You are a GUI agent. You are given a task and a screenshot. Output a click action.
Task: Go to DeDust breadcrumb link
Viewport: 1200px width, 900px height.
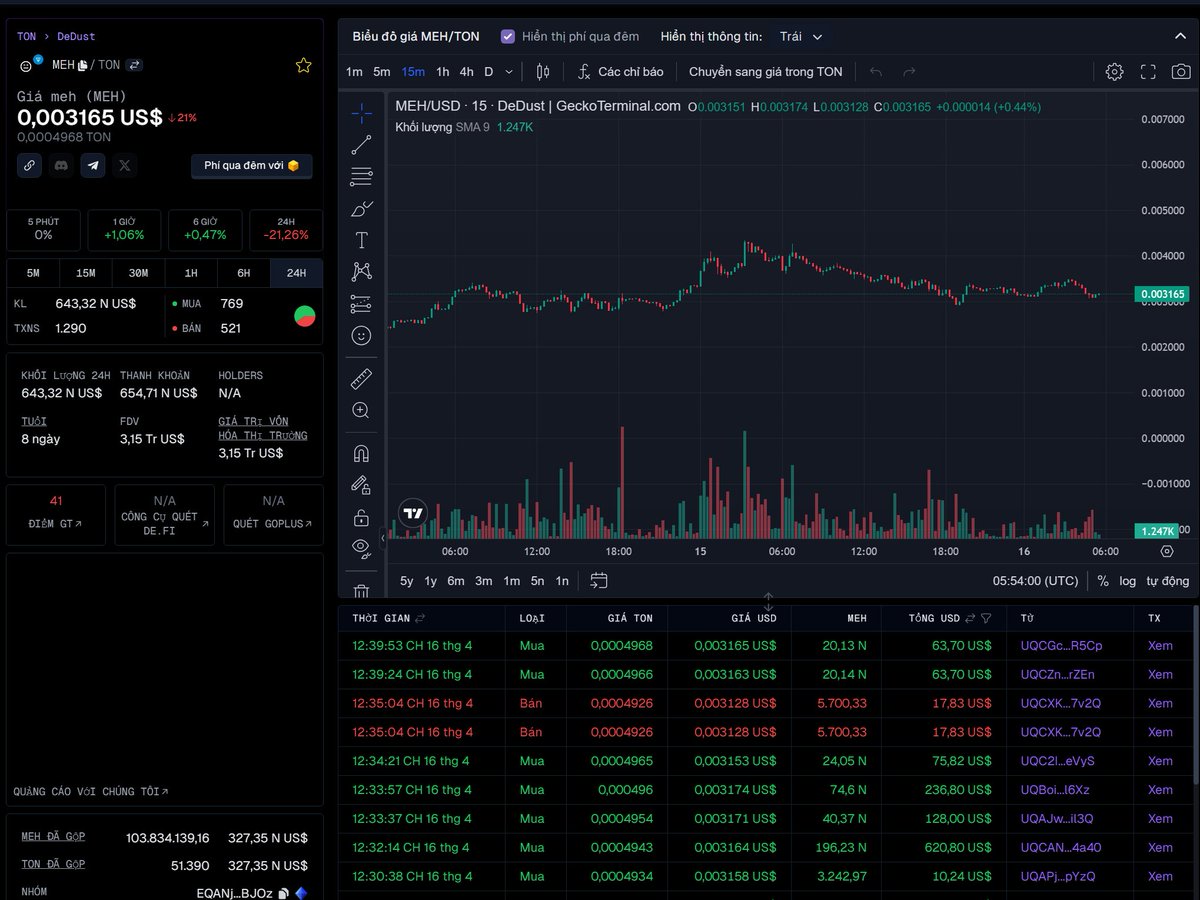pos(76,36)
